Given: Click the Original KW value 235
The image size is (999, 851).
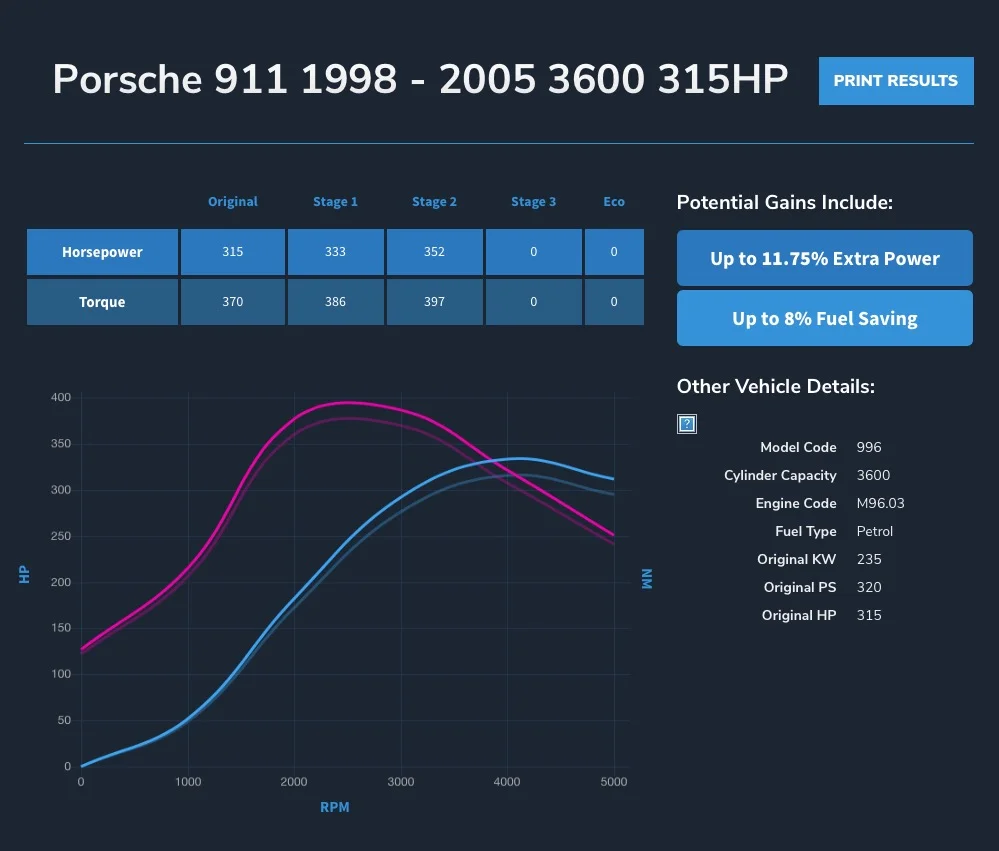Looking at the screenshot, I should click(x=869, y=559).
